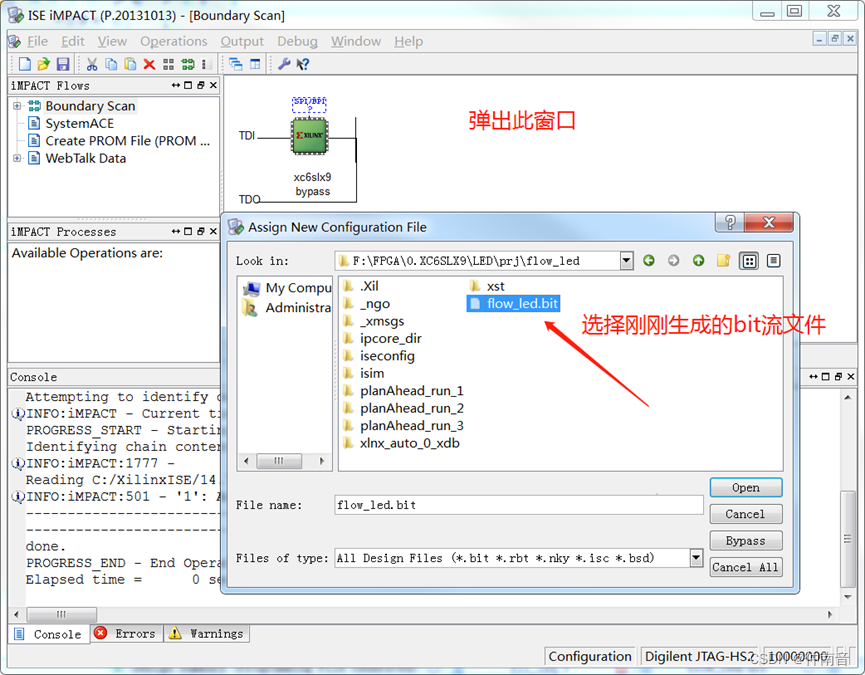Click the grayed Forward arrow in dialog

click(674, 260)
